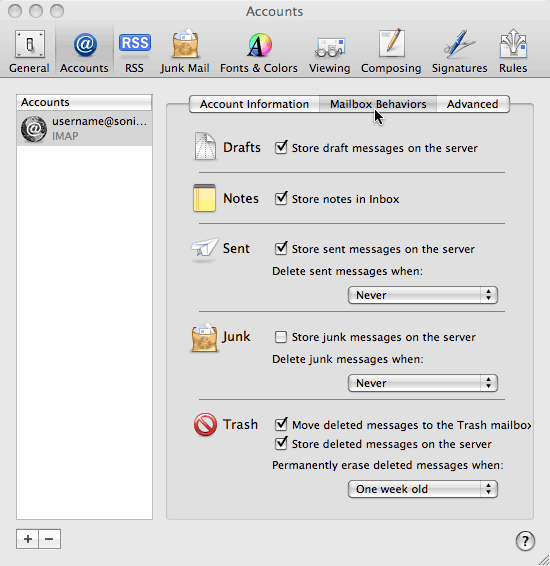Click the Sent section label
550x566 pixels.
coord(236,248)
